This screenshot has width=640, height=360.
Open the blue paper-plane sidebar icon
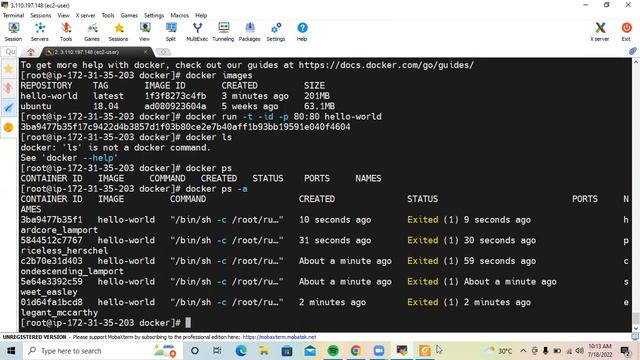coord(9,108)
